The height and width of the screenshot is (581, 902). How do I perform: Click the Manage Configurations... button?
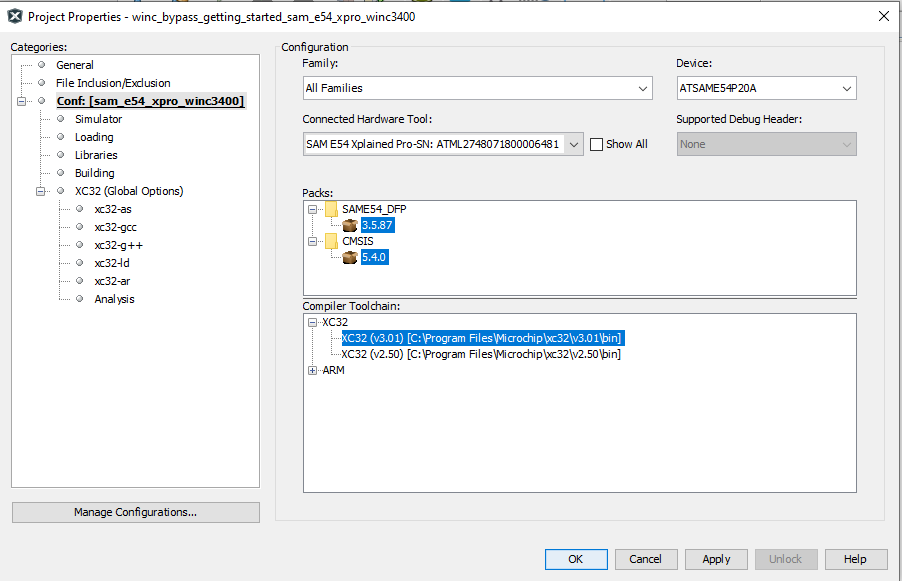tap(136, 513)
